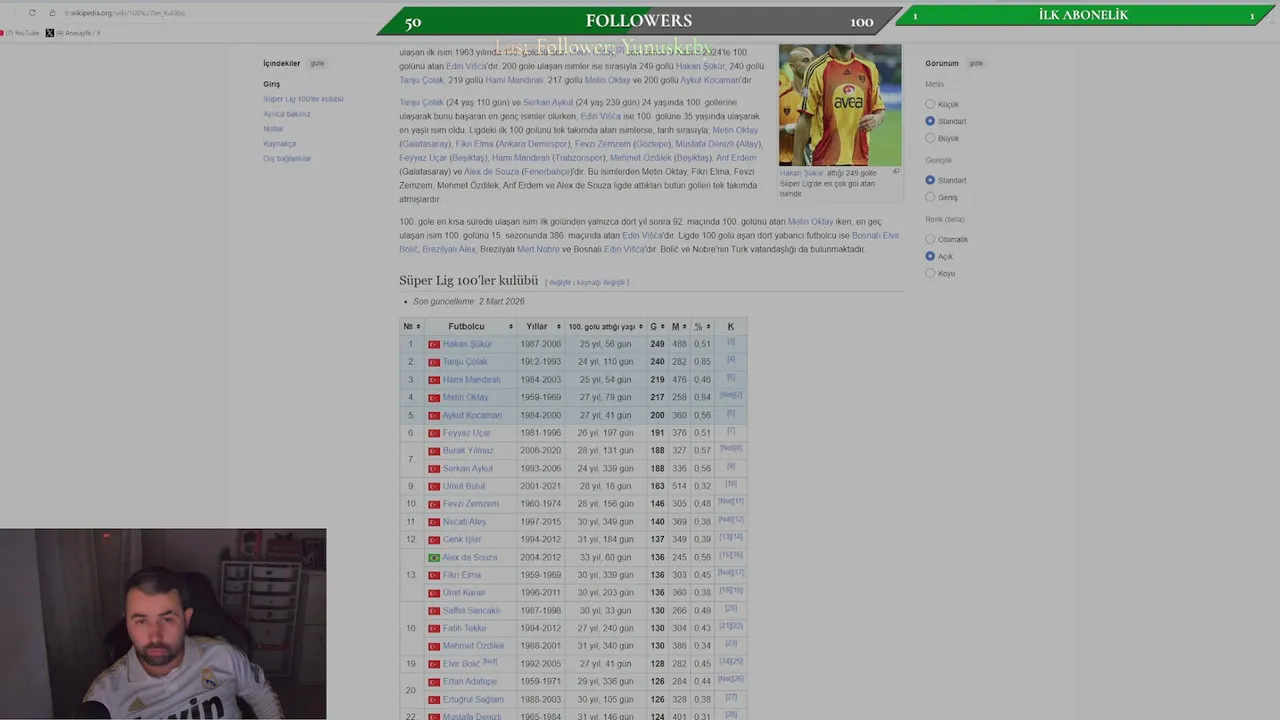
Task: Open Necati Ateş link in the table
Action: (464, 522)
